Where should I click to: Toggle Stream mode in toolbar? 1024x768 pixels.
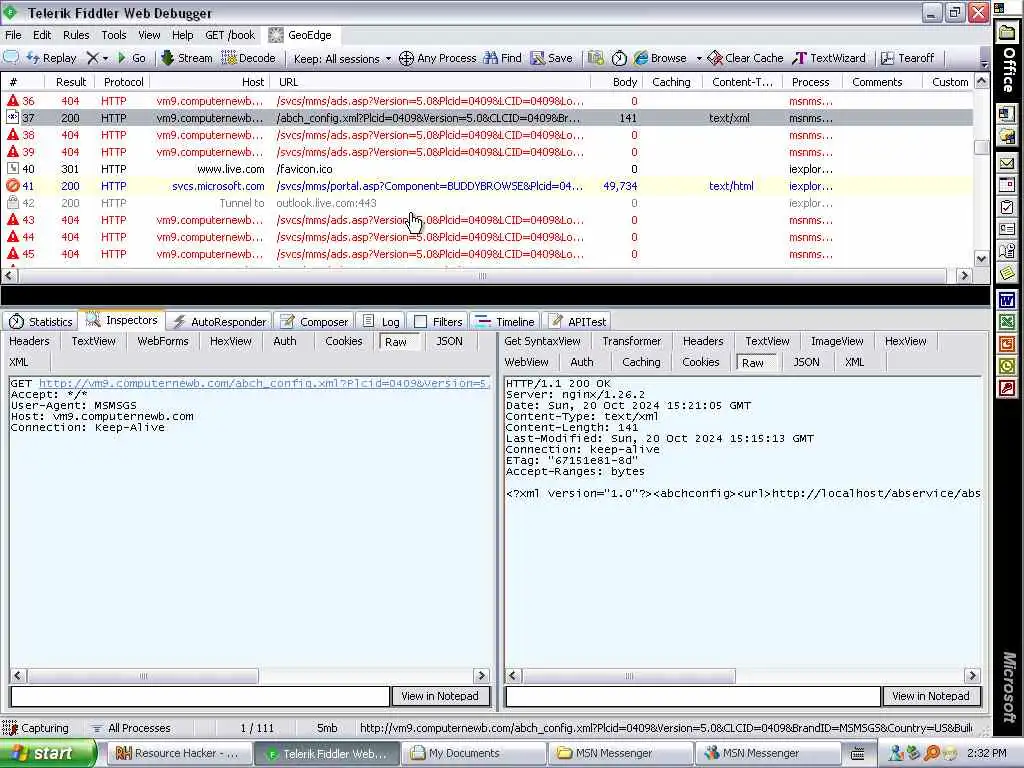[186, 58]
